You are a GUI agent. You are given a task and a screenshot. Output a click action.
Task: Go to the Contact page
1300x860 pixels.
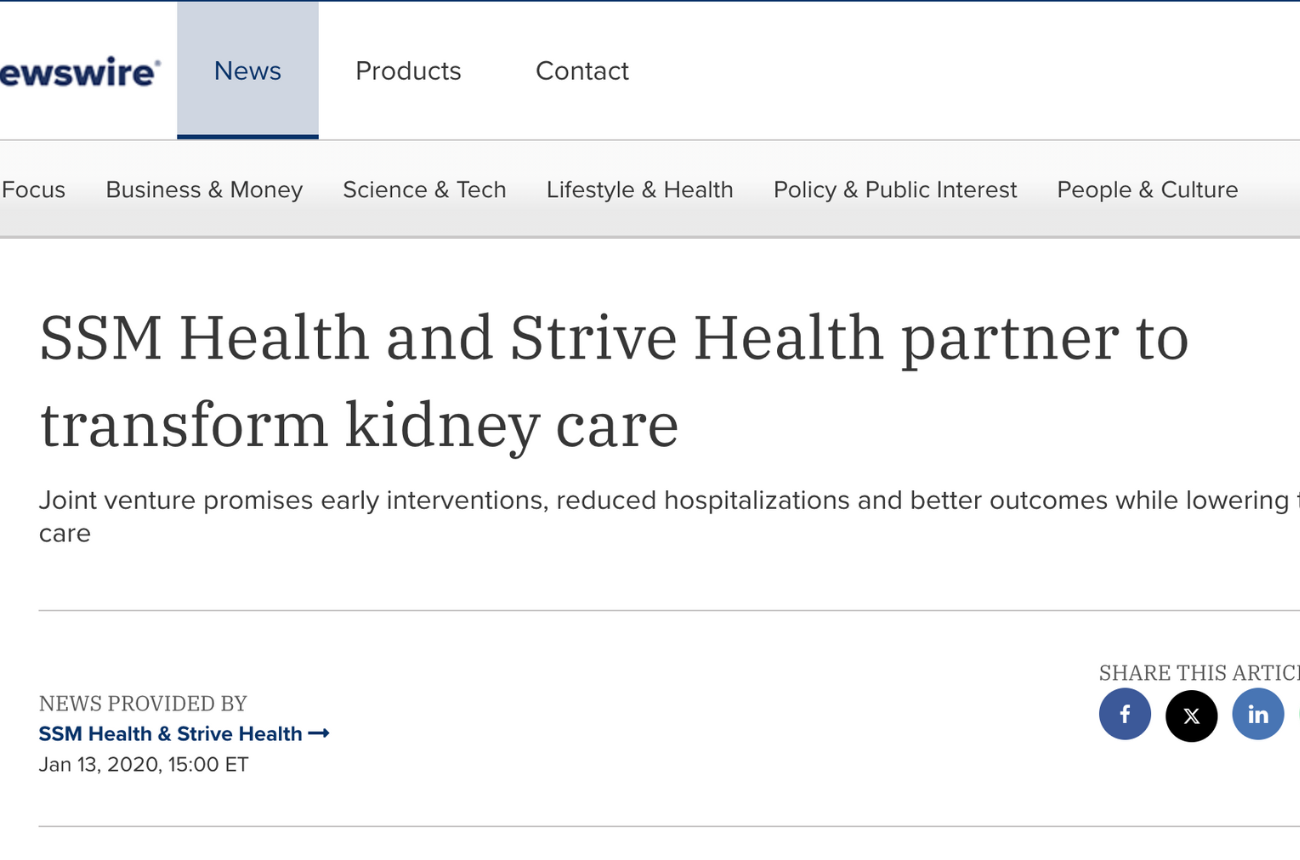coord(582,71)
